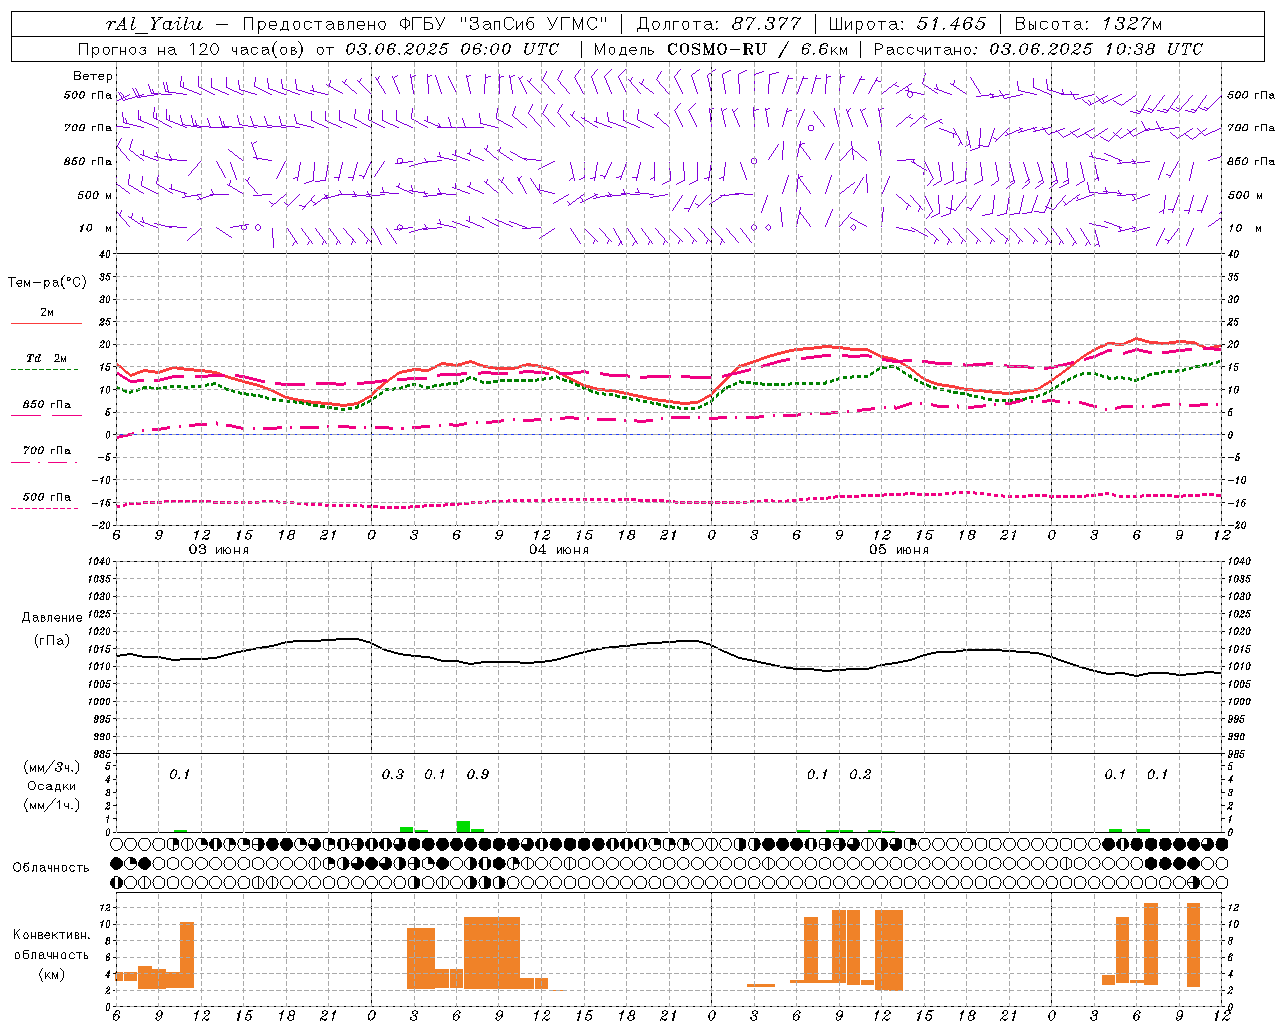Click the Облачность row label

pos(51,867)
